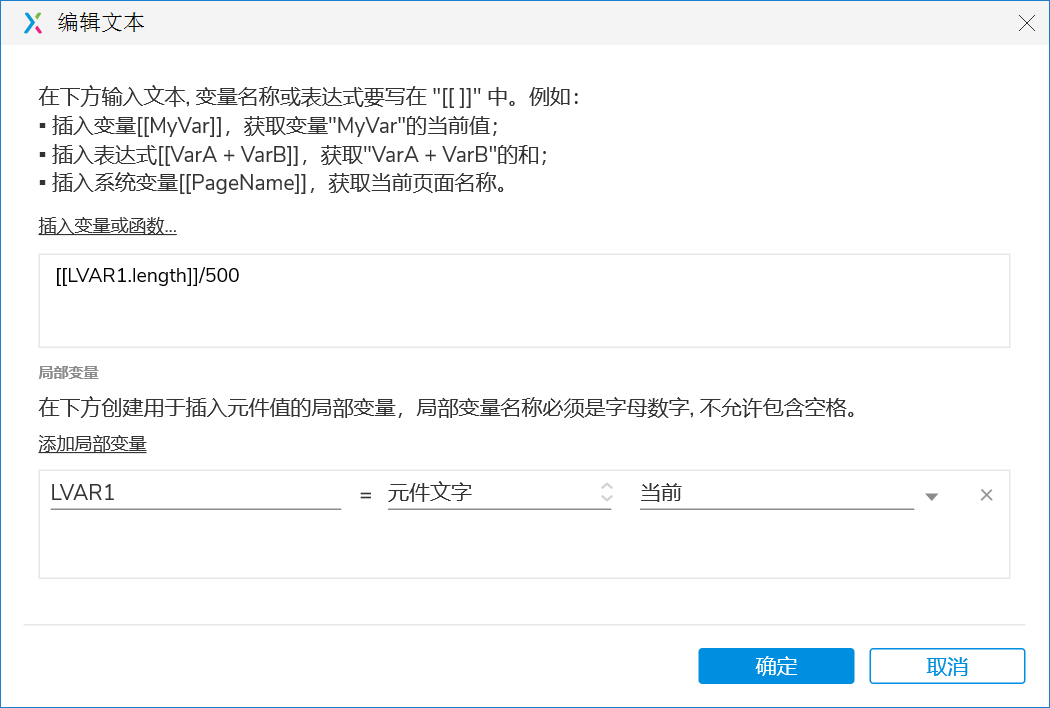Click the 局部变量 section label

tap(68, 373)
